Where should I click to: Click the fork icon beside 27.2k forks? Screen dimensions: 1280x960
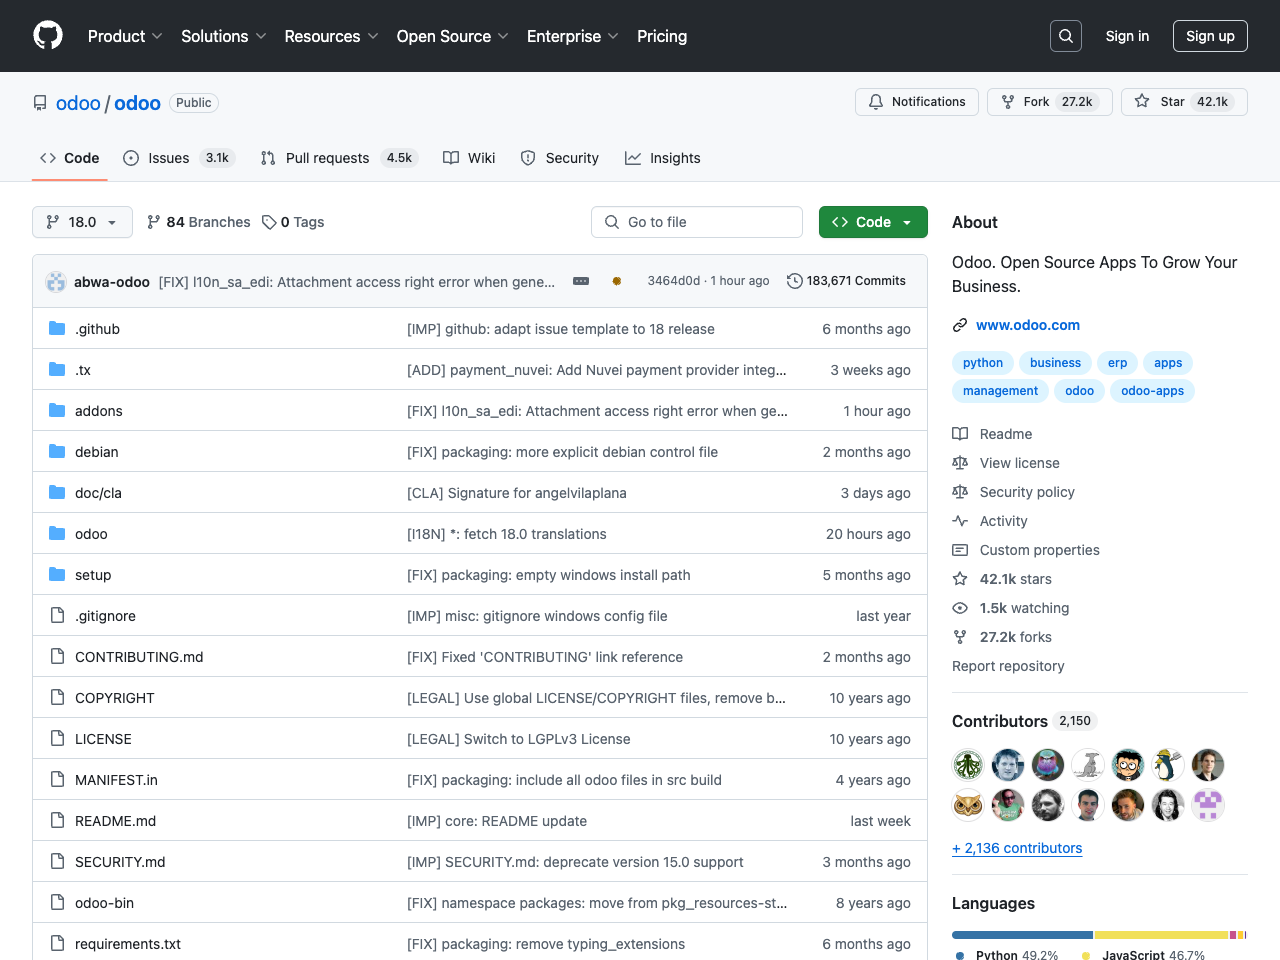[x=960, y=637]
